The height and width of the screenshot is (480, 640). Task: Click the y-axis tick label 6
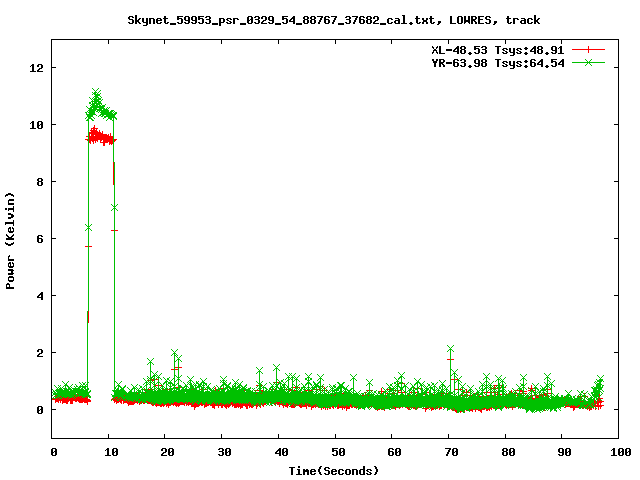pyautogui.click(x=40, y=239)
